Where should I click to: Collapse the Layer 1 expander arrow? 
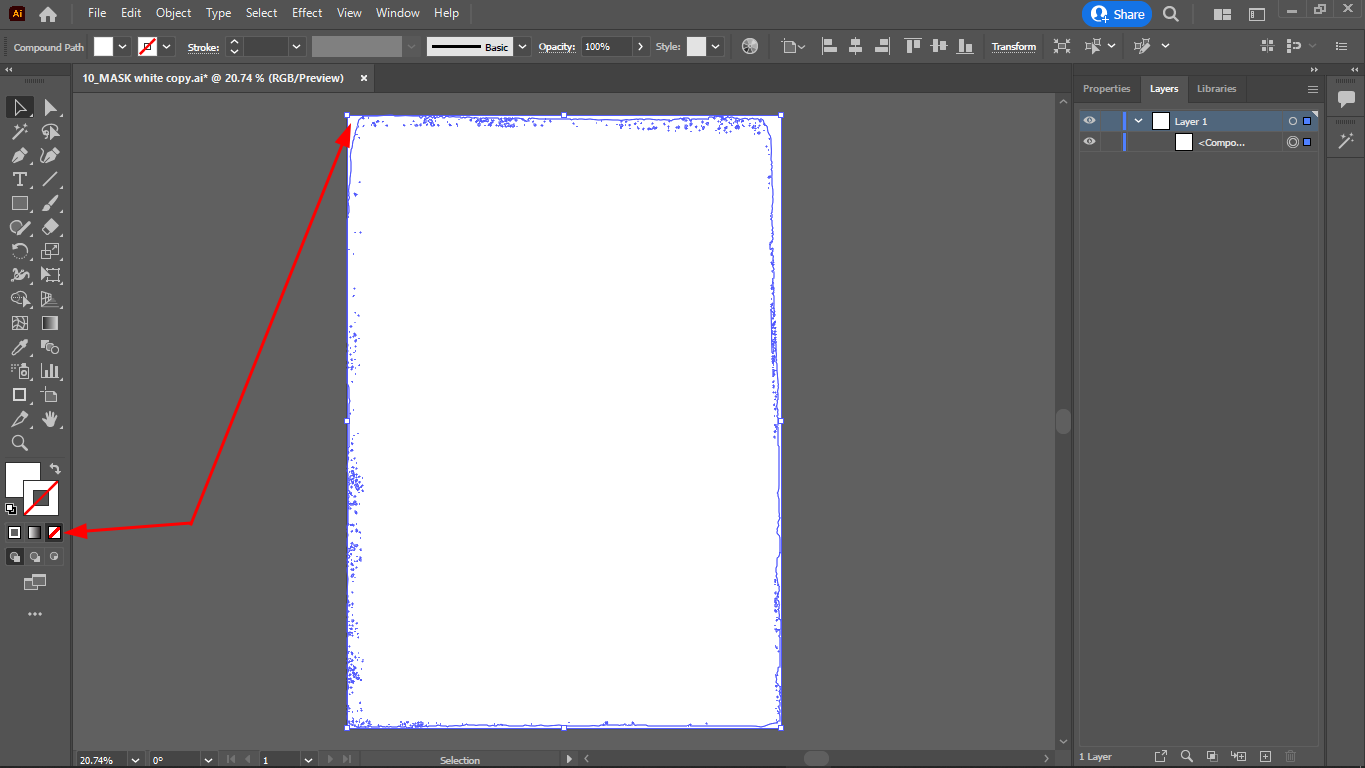pyautogui.click(x=1137, y=120)
